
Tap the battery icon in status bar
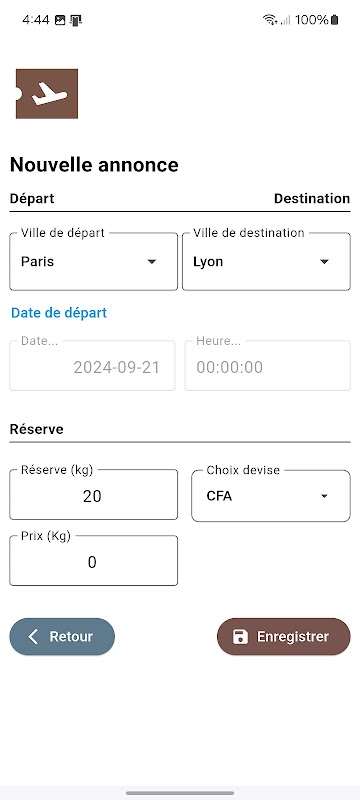click(335, 20)
